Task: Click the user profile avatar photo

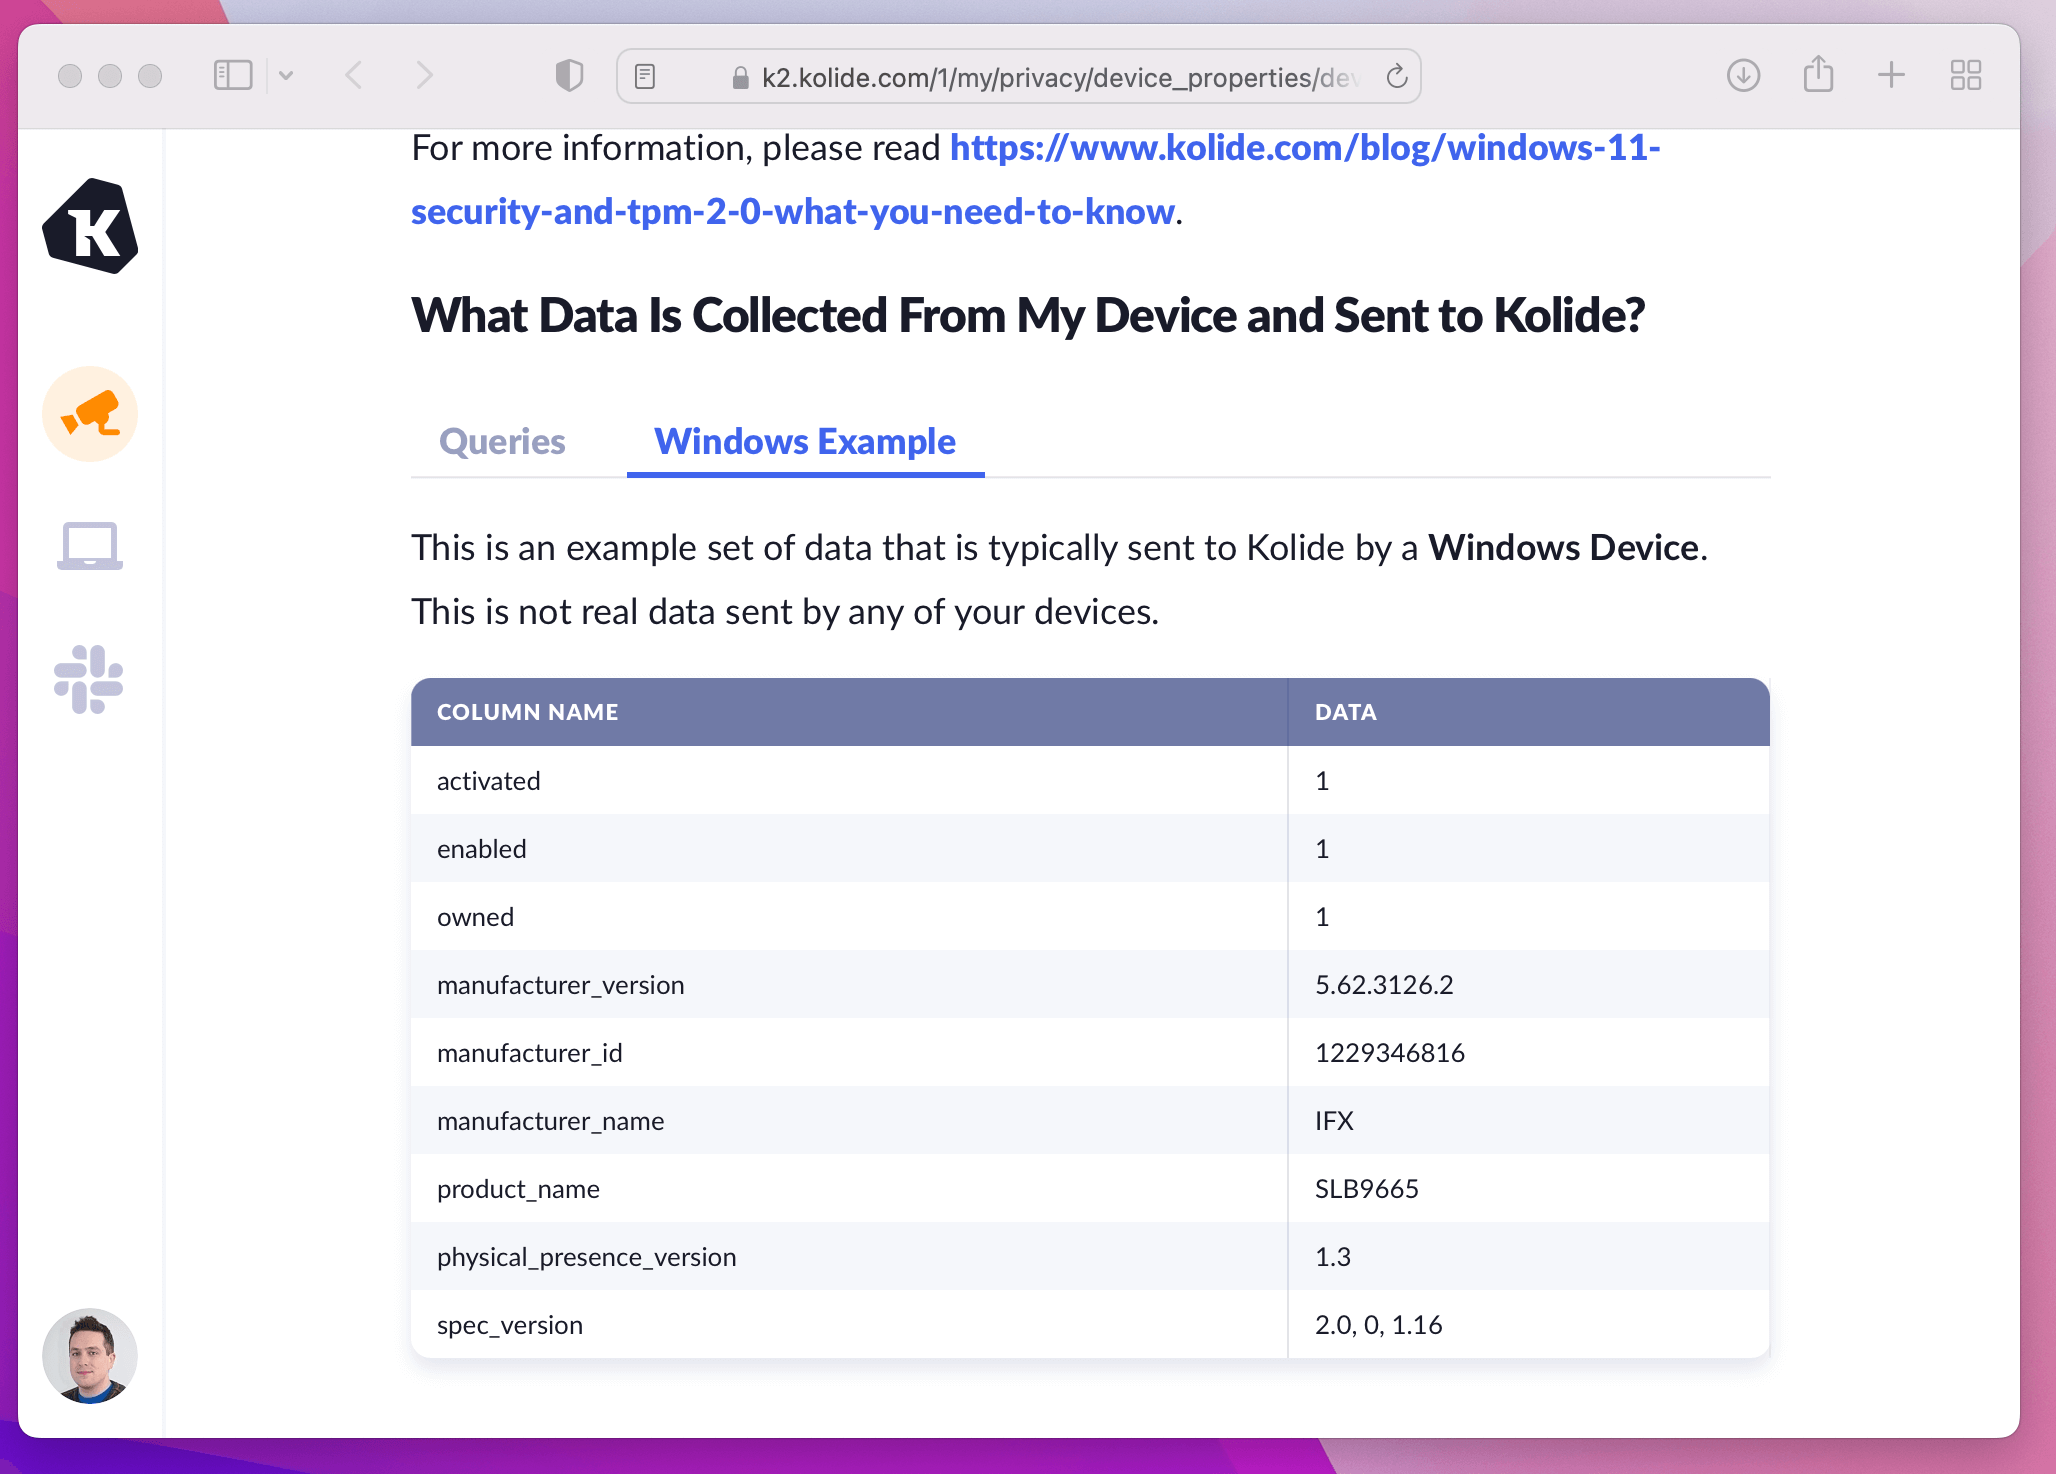Action: (90, 1355)
